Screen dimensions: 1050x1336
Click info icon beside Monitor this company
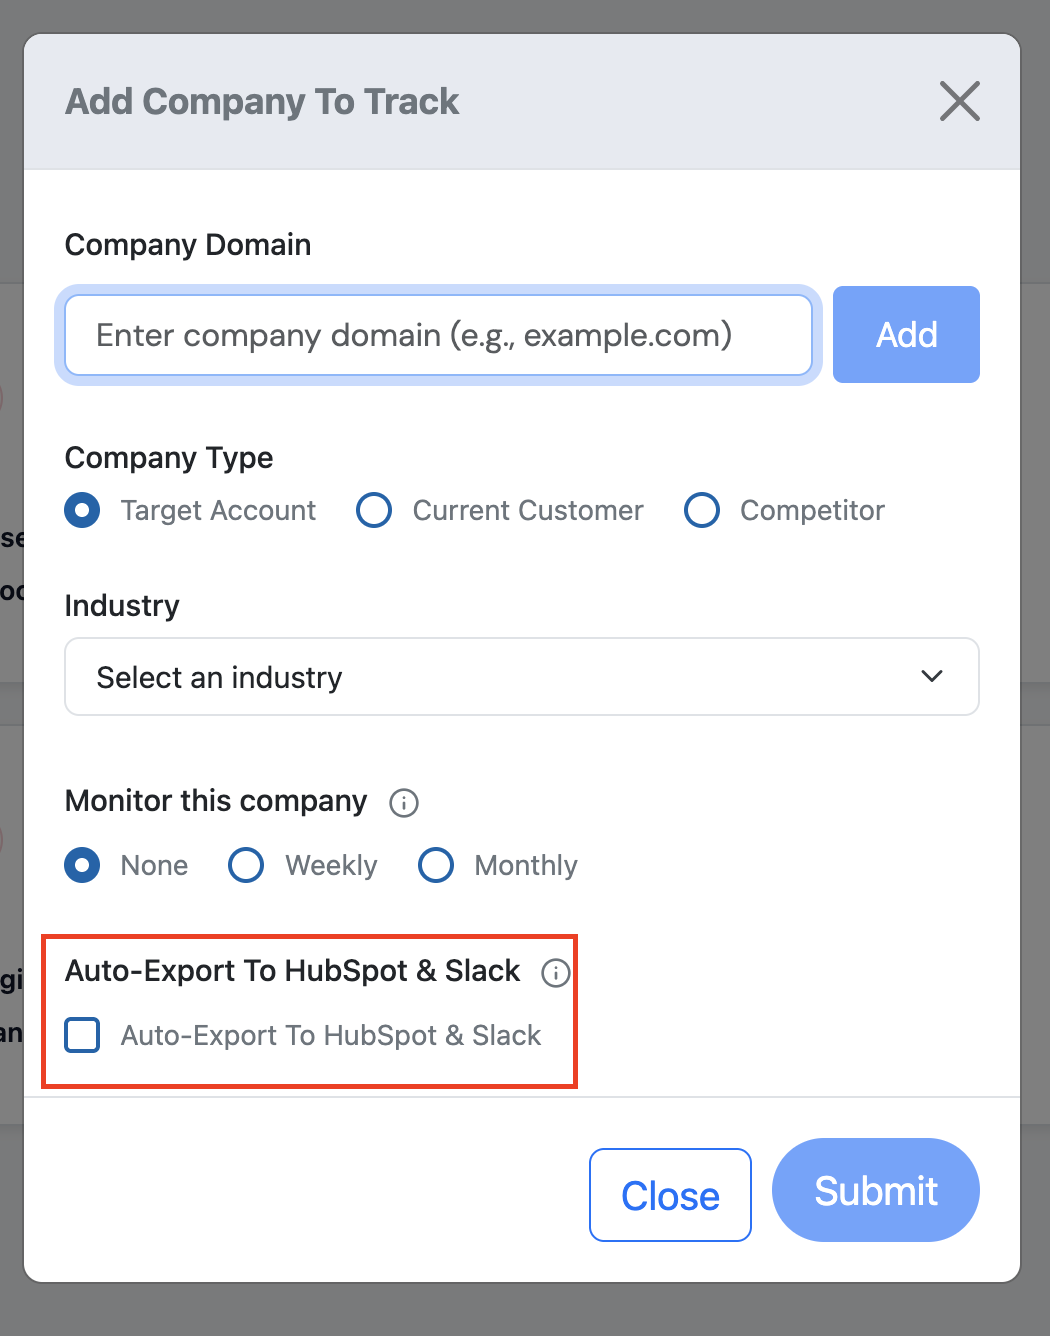(404, 802)
